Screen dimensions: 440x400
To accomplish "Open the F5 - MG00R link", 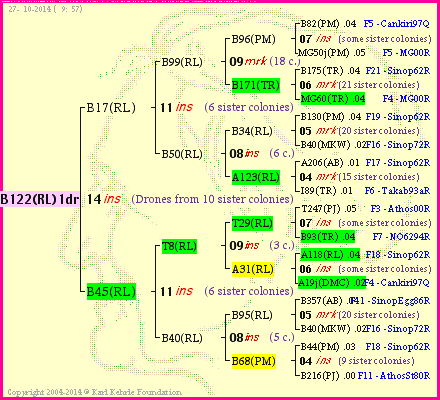I will click(406, 53).
